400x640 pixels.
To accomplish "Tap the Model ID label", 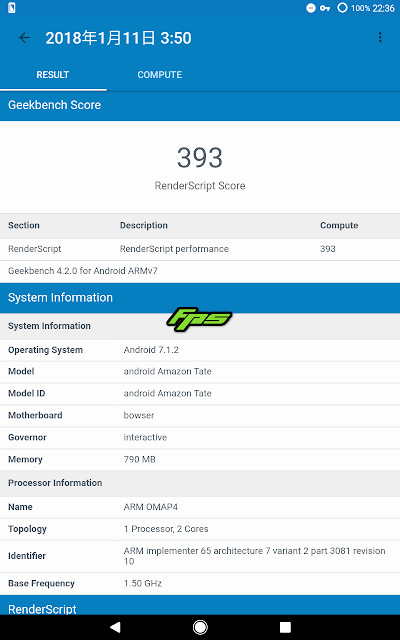I will coord(27,393).
